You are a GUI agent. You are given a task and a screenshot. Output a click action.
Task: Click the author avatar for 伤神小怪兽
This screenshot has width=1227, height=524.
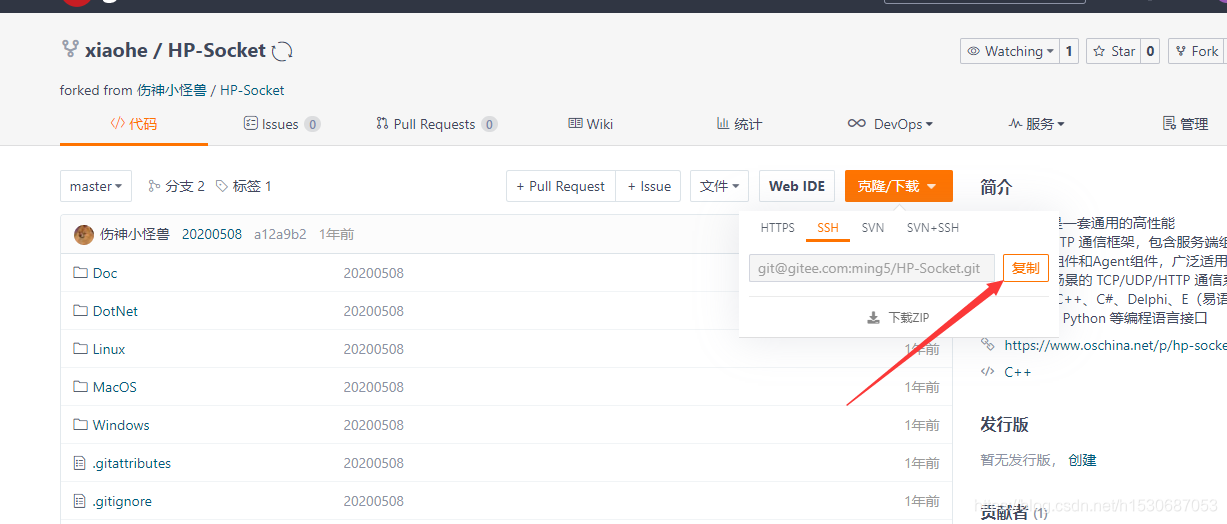click(84, 234)
